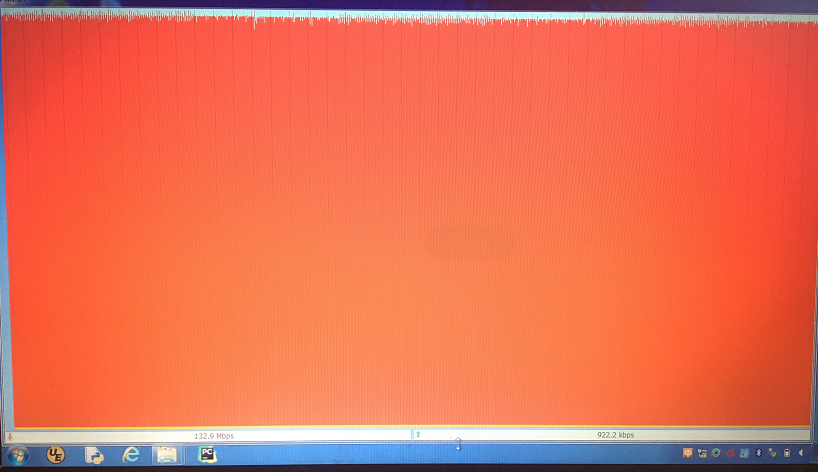Click the light blue square tray icon
The height and width of the screenshot is (472, 818).
tap(745, 453)
